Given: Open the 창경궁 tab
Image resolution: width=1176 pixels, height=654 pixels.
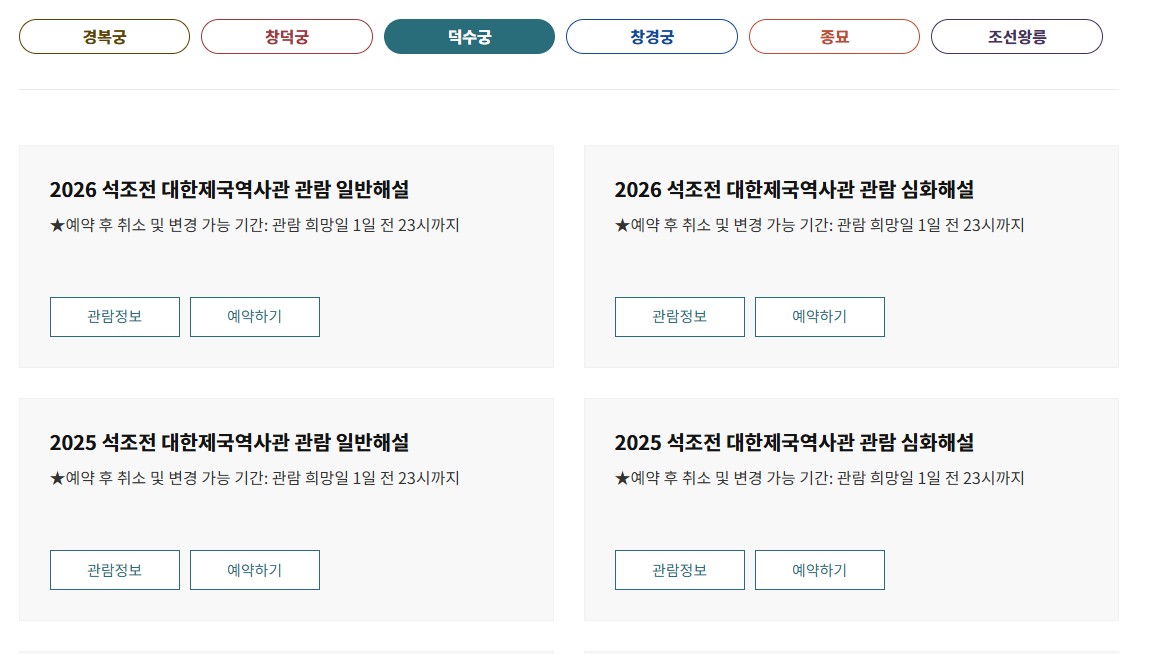Looking at the screenshot, I should click(x=651, y=37).
